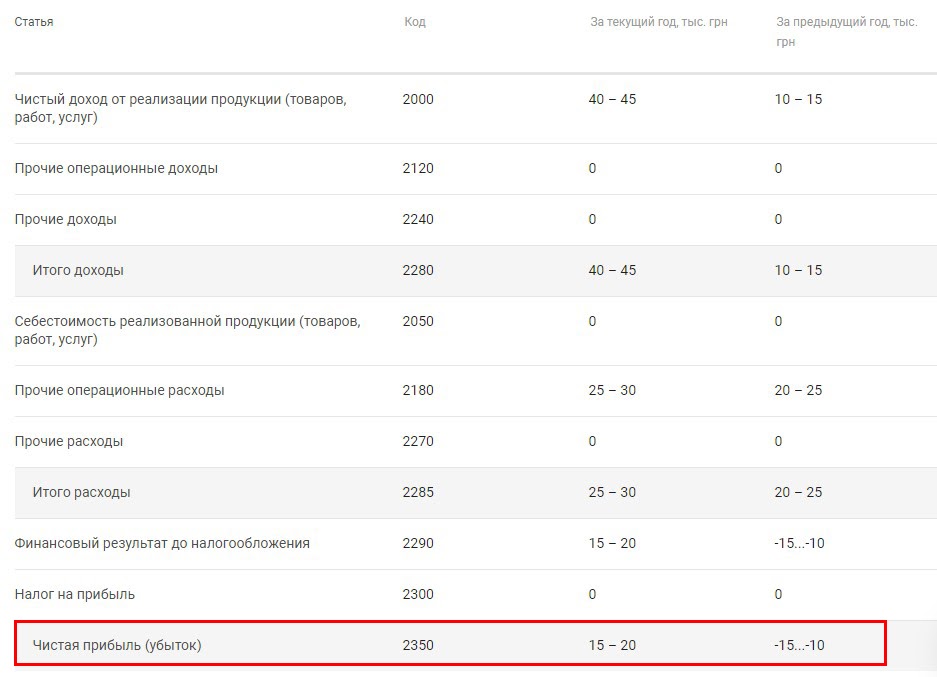The height and width of the screenshot is (677, 937).
Task: Click code 2280 in the Итого доходы row
Action: (418, 270)
